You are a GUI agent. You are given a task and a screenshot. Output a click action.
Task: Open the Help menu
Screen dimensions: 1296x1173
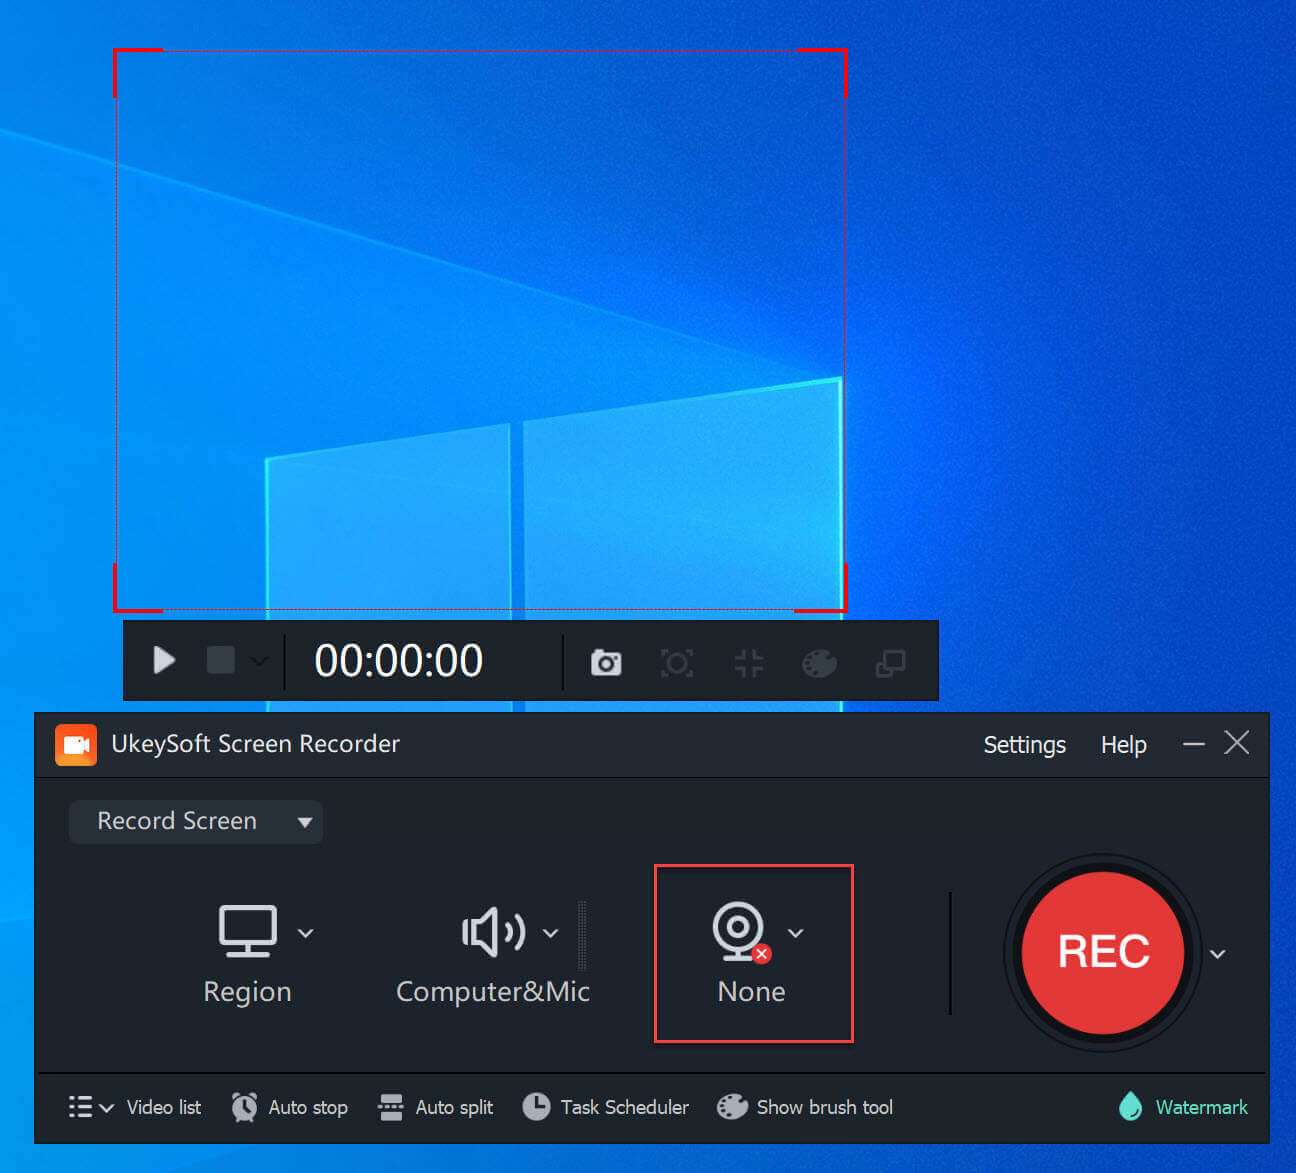(1123, 745)
